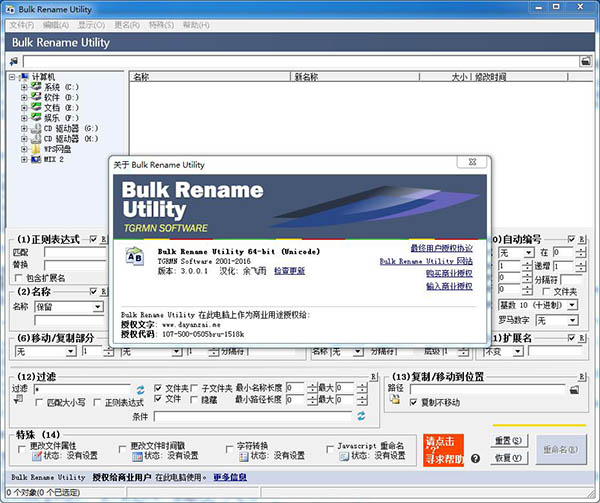Click the R reset icon in section 12

click(x=374, y=377)
